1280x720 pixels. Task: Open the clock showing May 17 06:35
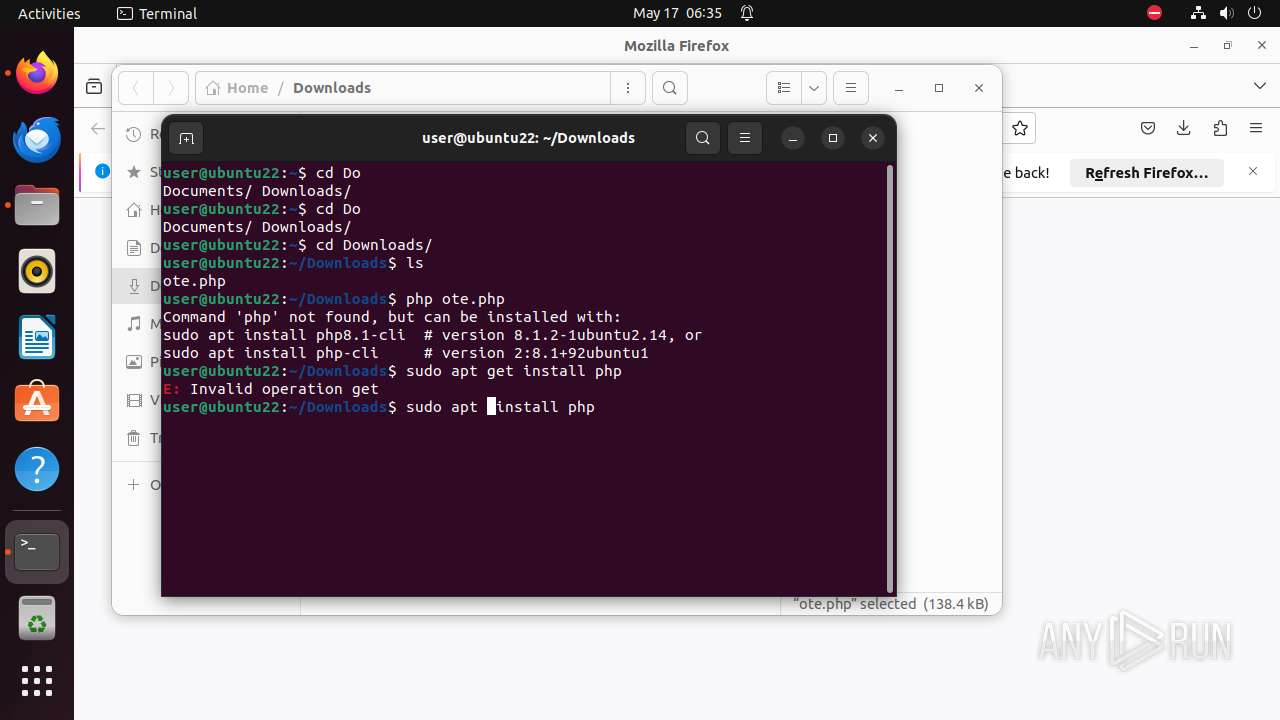677,13
